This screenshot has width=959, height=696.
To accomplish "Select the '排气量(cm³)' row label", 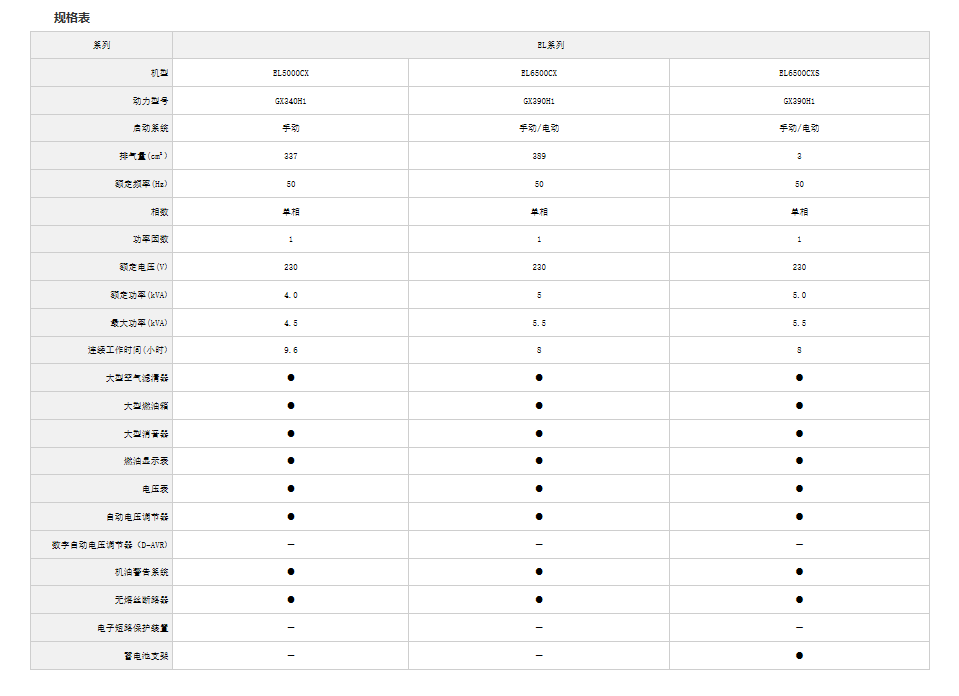I will tap(143, 156).
